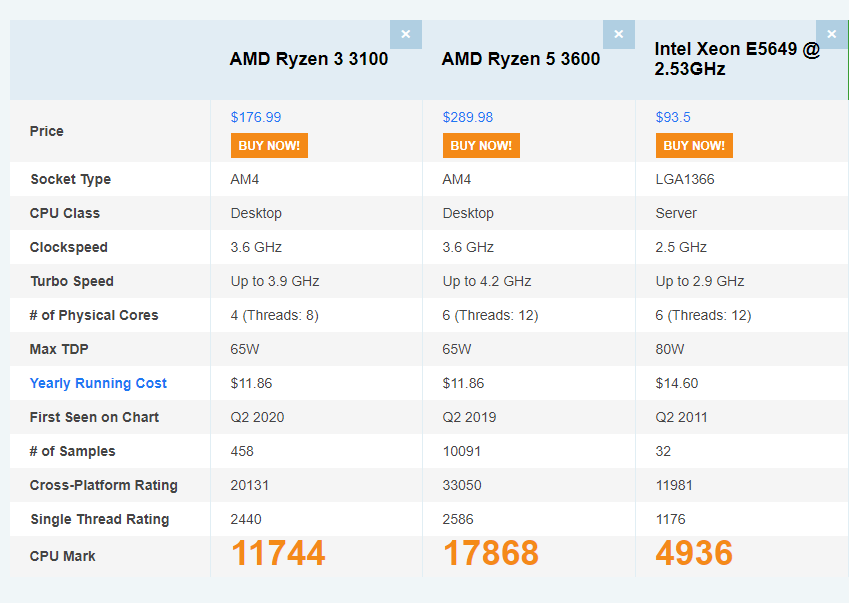Image resolution: width=849 pixels, height=603 pixels.
Task: Click the 33050 cross-platform value
Action: tap(462, 486)
